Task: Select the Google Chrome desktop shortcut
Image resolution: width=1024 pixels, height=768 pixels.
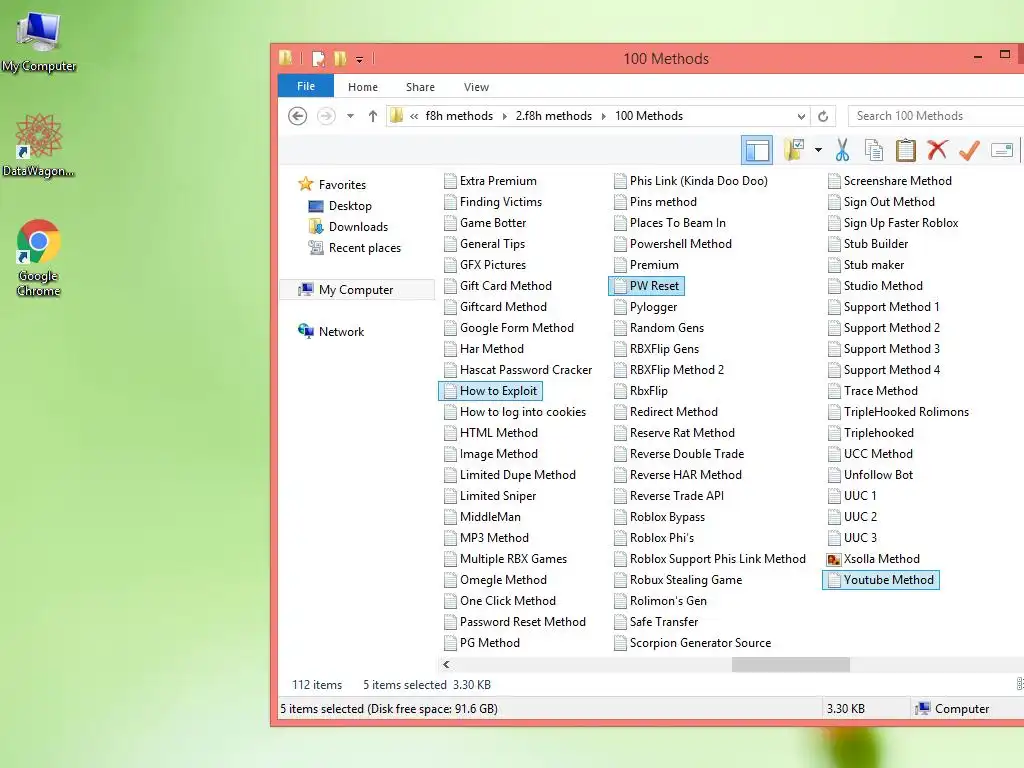Action: [x=39, y=258]
